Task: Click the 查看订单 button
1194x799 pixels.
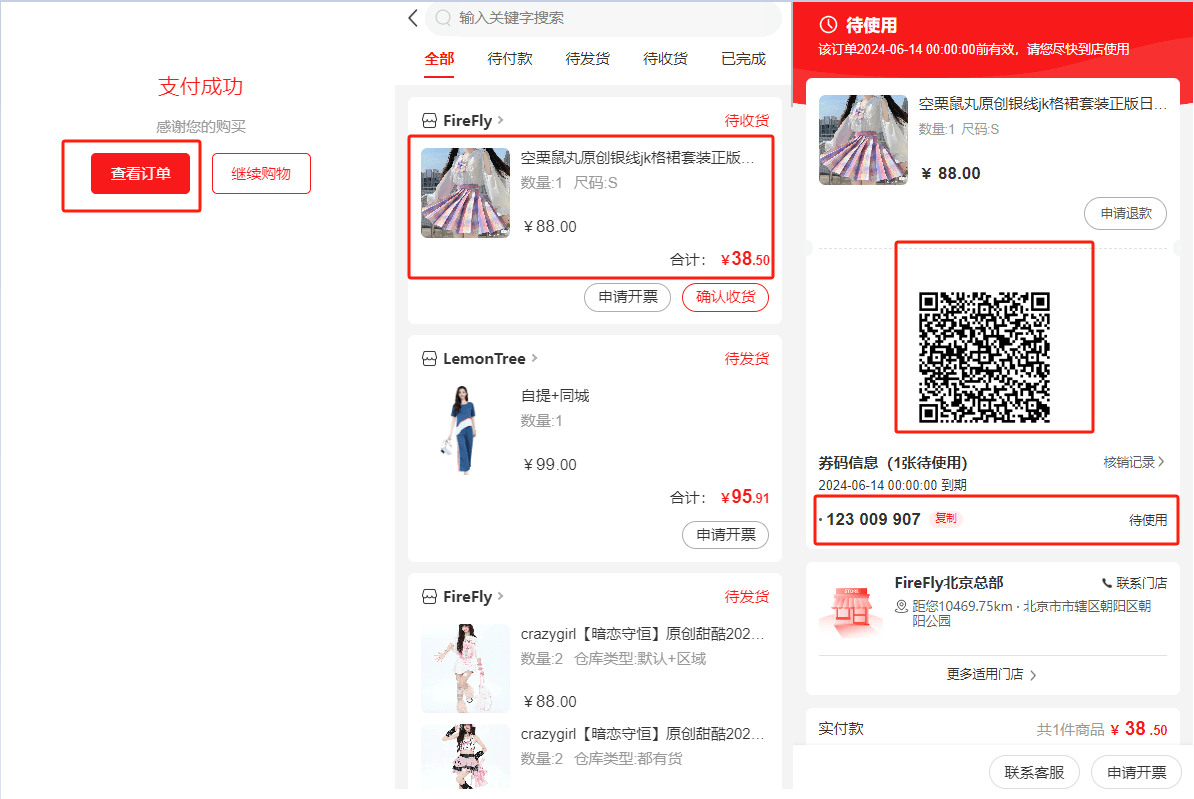Action: pyautogui.click(x=140, y=173)
